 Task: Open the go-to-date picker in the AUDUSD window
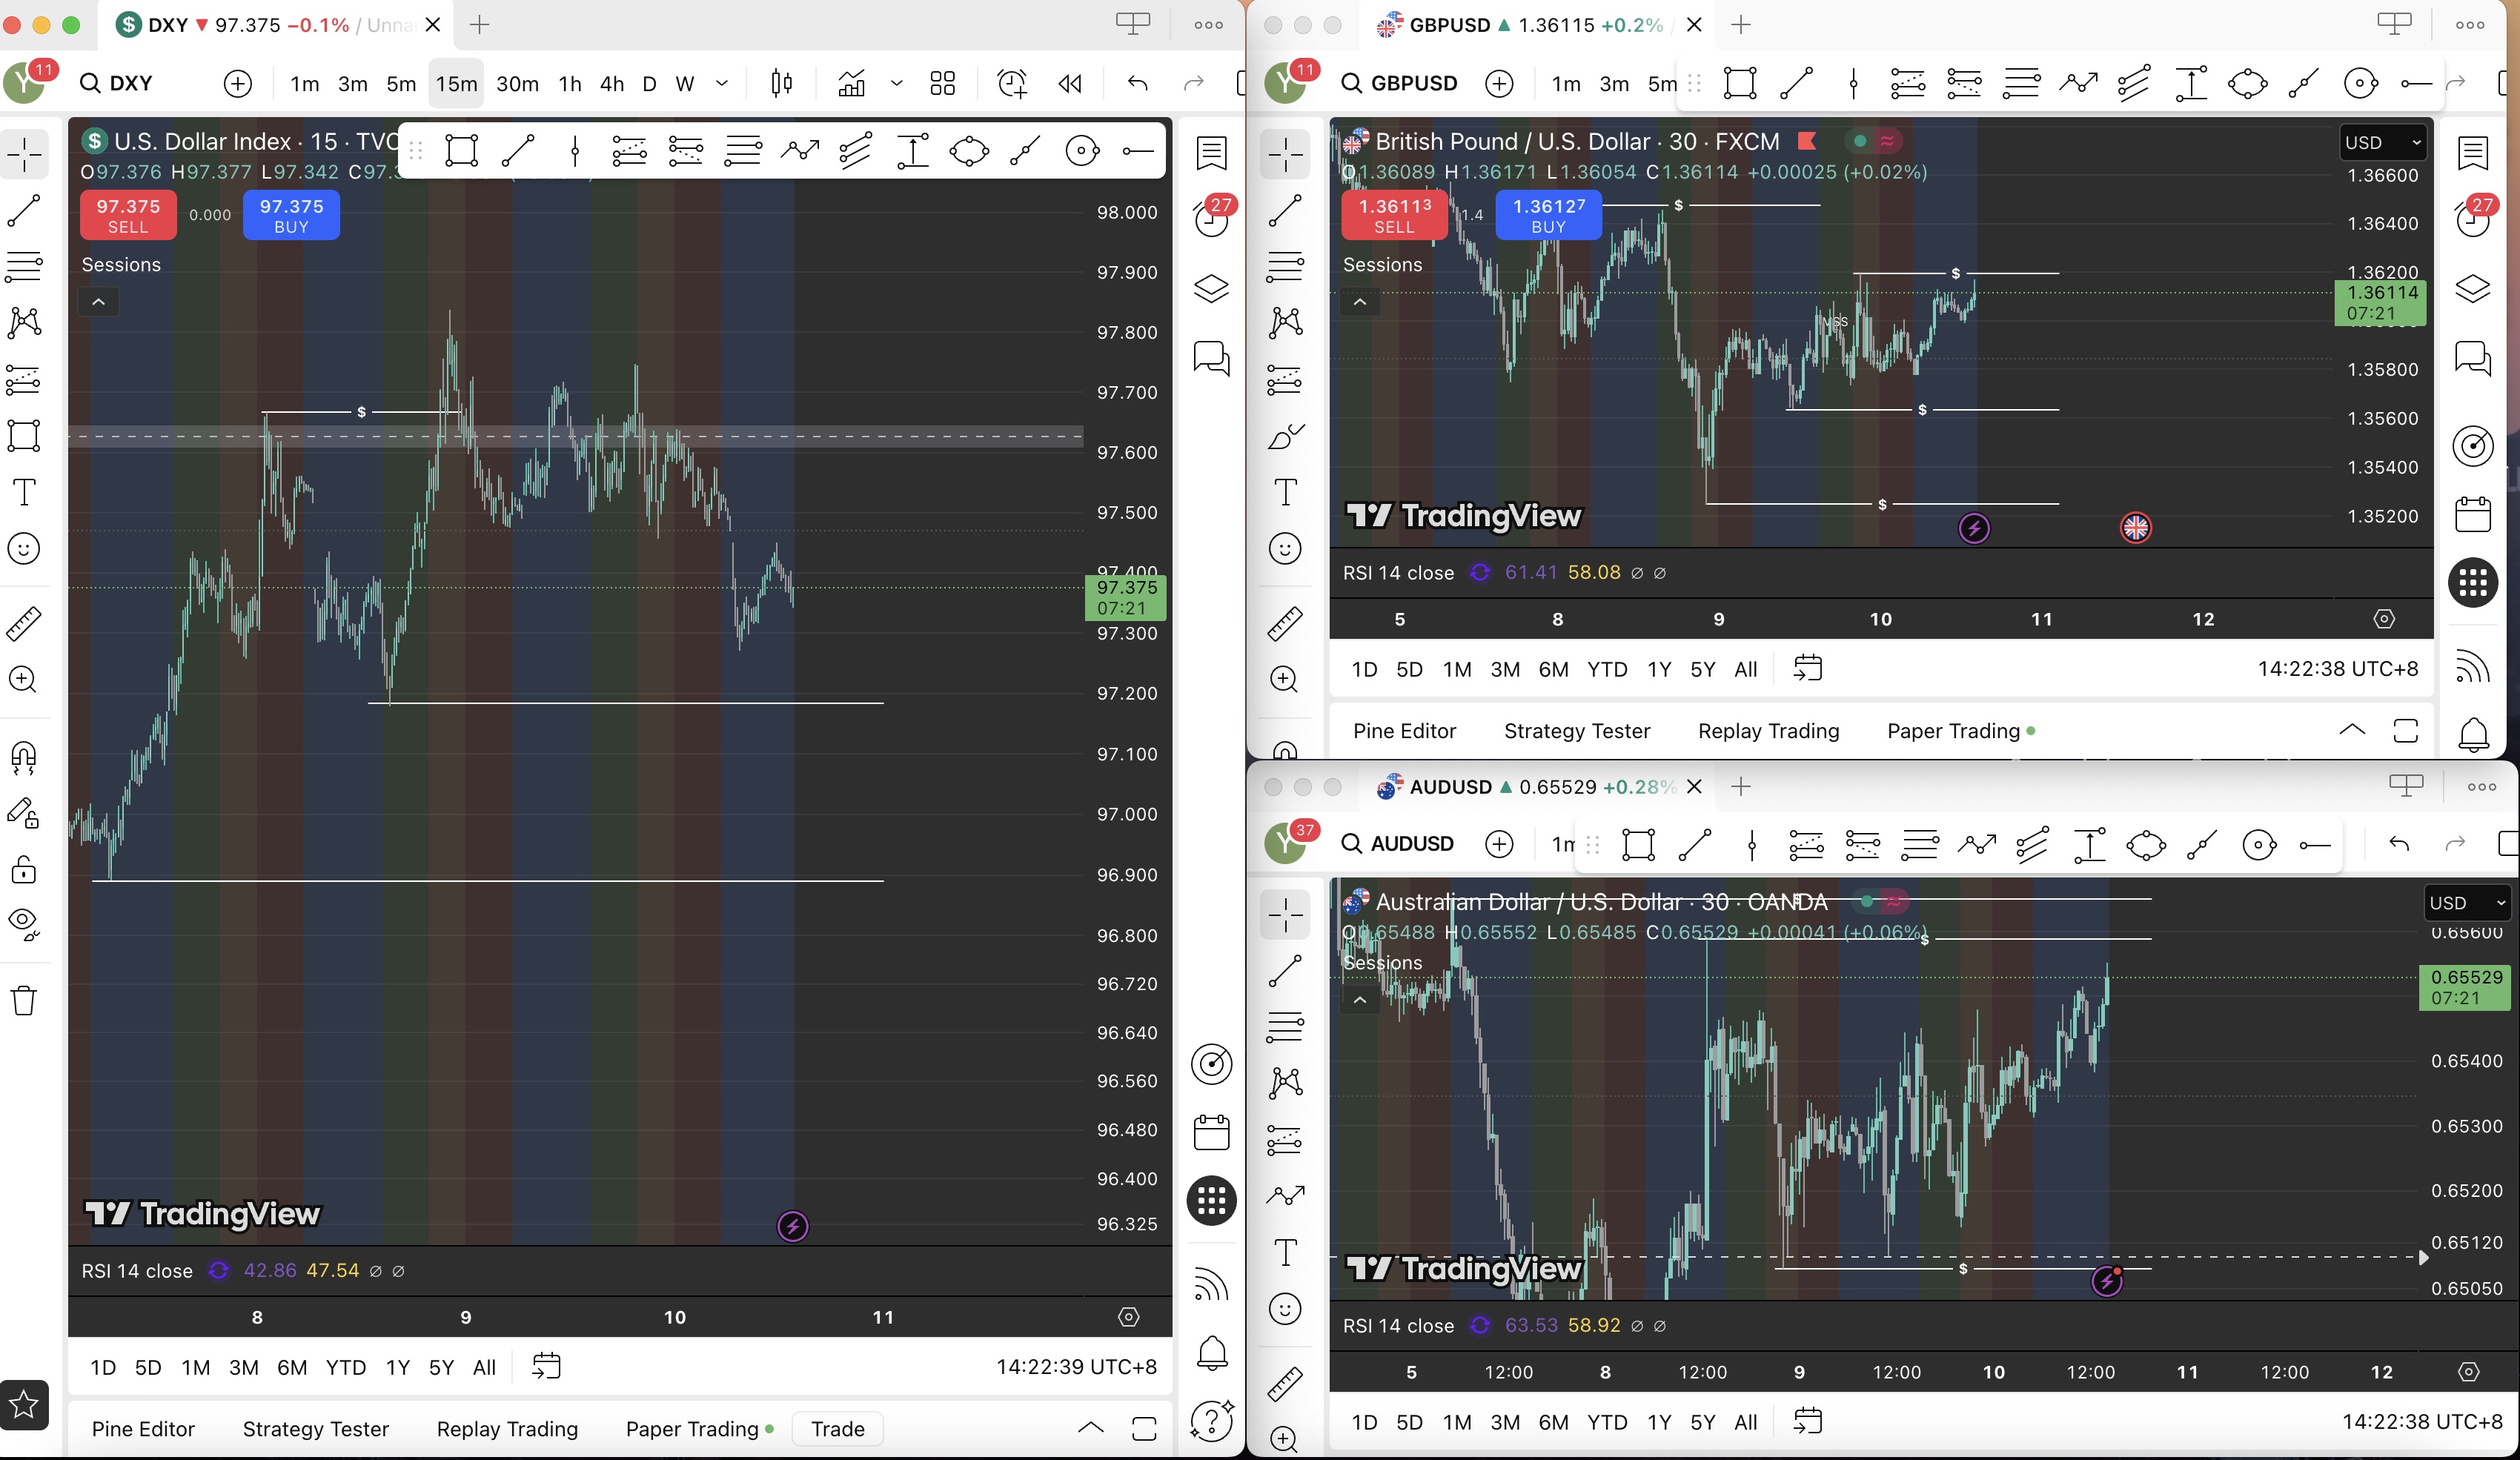click(1808, 1421)
